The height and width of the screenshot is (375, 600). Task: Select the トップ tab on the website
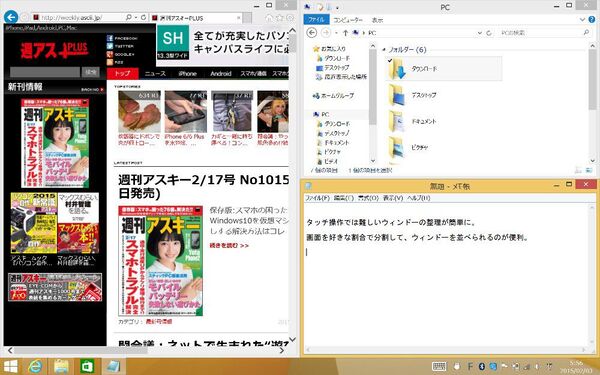pyautogui.click(x=122, y=73)
